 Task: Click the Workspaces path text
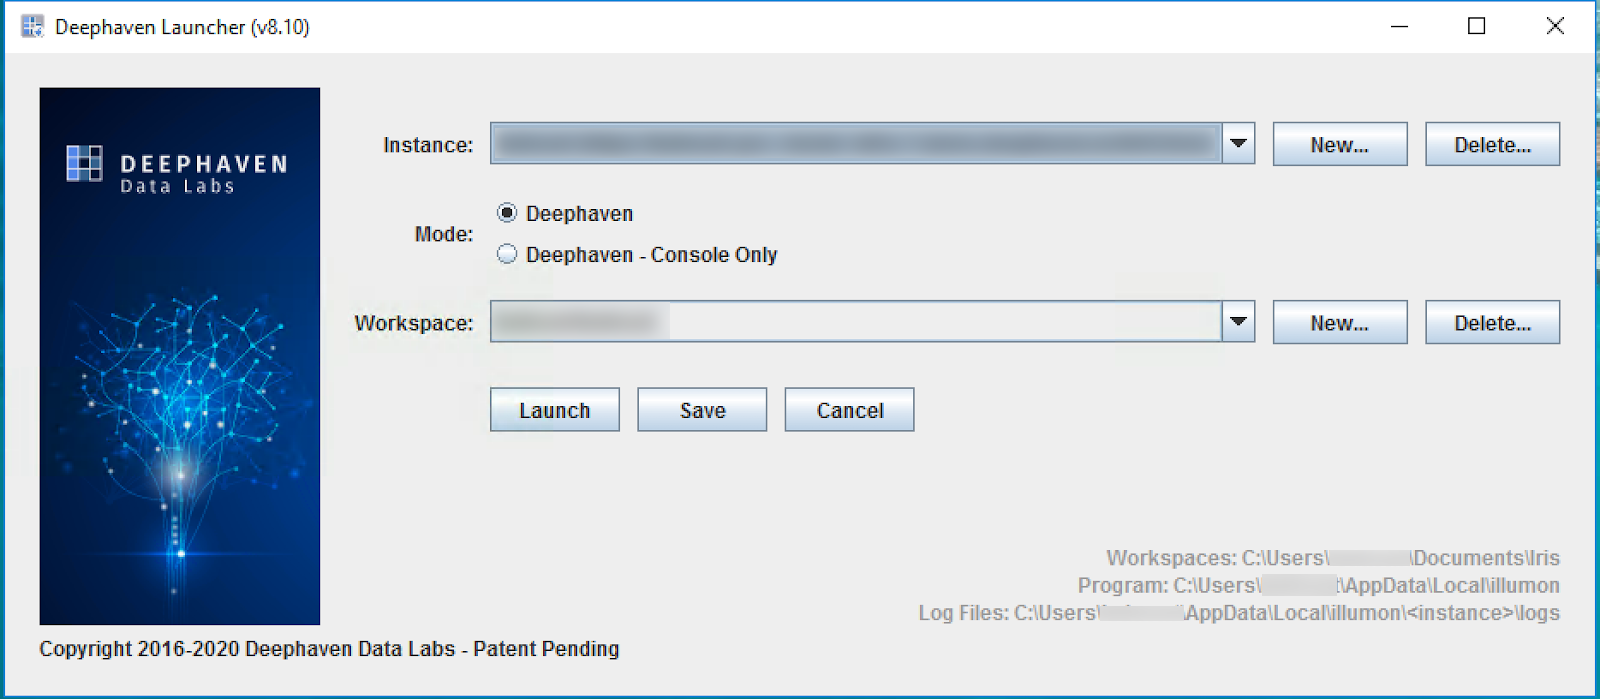pos(1333,558)
